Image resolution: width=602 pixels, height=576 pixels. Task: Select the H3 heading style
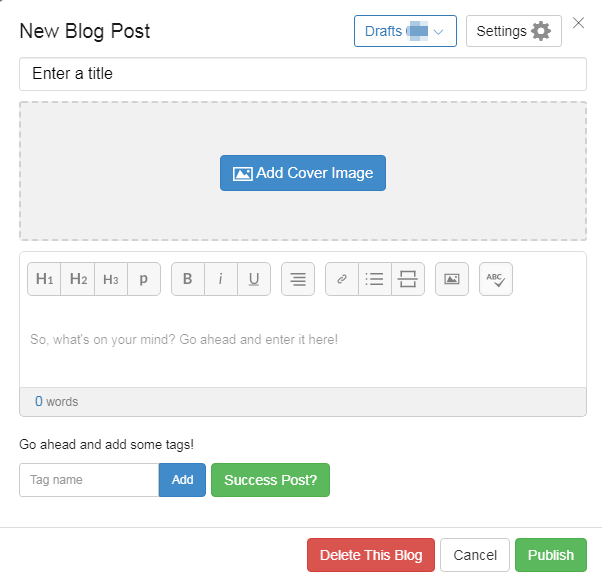(111, 279)
